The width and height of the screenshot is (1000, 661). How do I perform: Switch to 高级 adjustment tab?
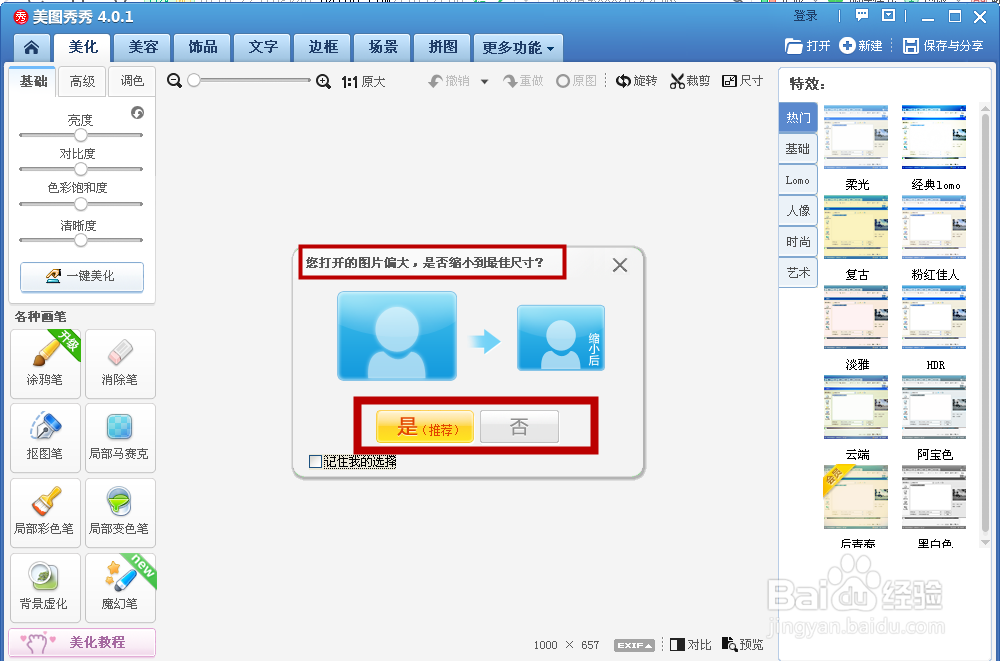tap(82, 81)
